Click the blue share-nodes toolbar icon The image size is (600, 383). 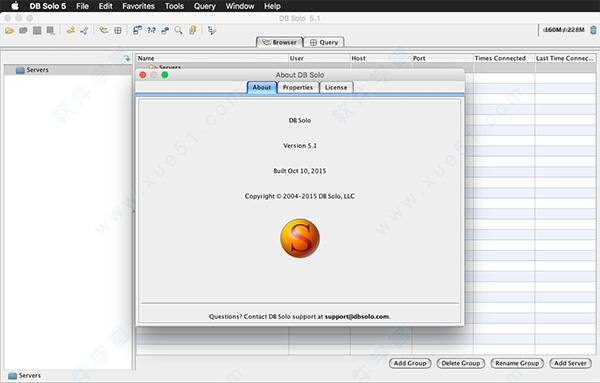click(84, 30)
